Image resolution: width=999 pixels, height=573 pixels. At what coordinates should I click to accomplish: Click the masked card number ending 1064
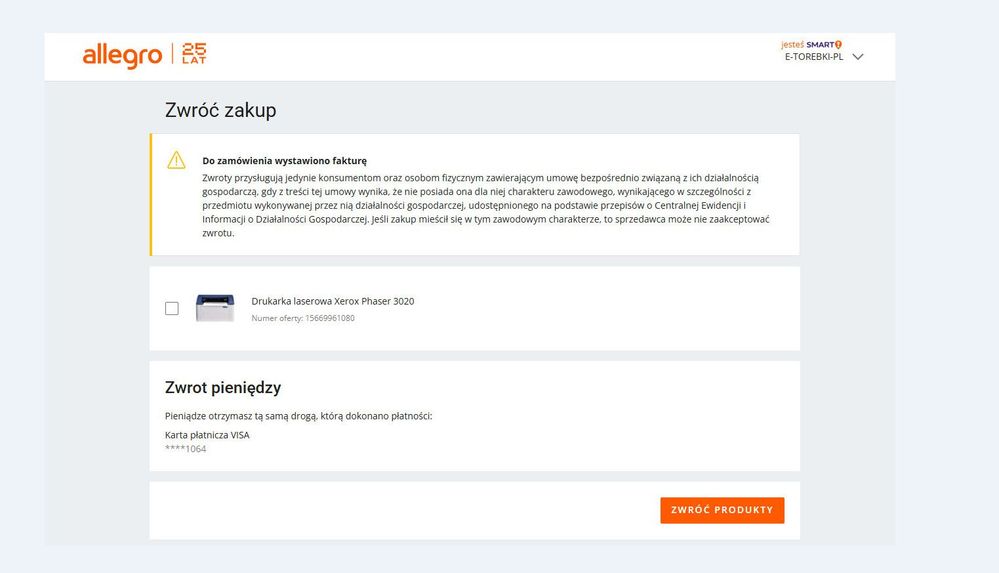186,449
